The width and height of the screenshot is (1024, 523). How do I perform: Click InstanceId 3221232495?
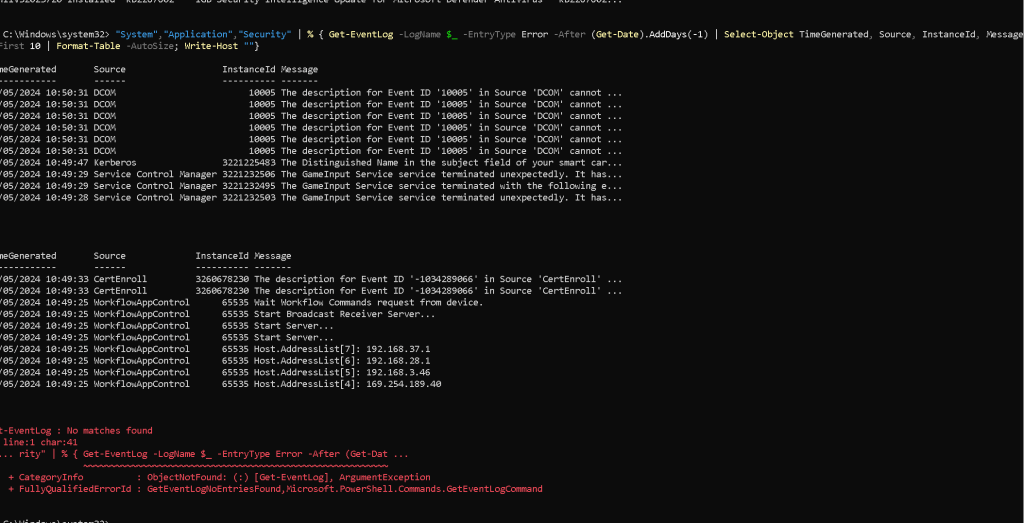[x=248, y=186]
